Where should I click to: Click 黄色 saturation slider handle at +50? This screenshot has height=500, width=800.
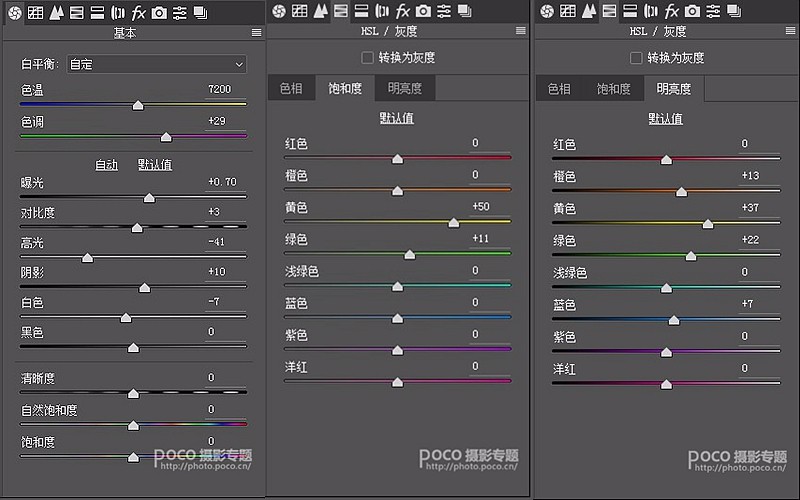(x=454, y=223)
